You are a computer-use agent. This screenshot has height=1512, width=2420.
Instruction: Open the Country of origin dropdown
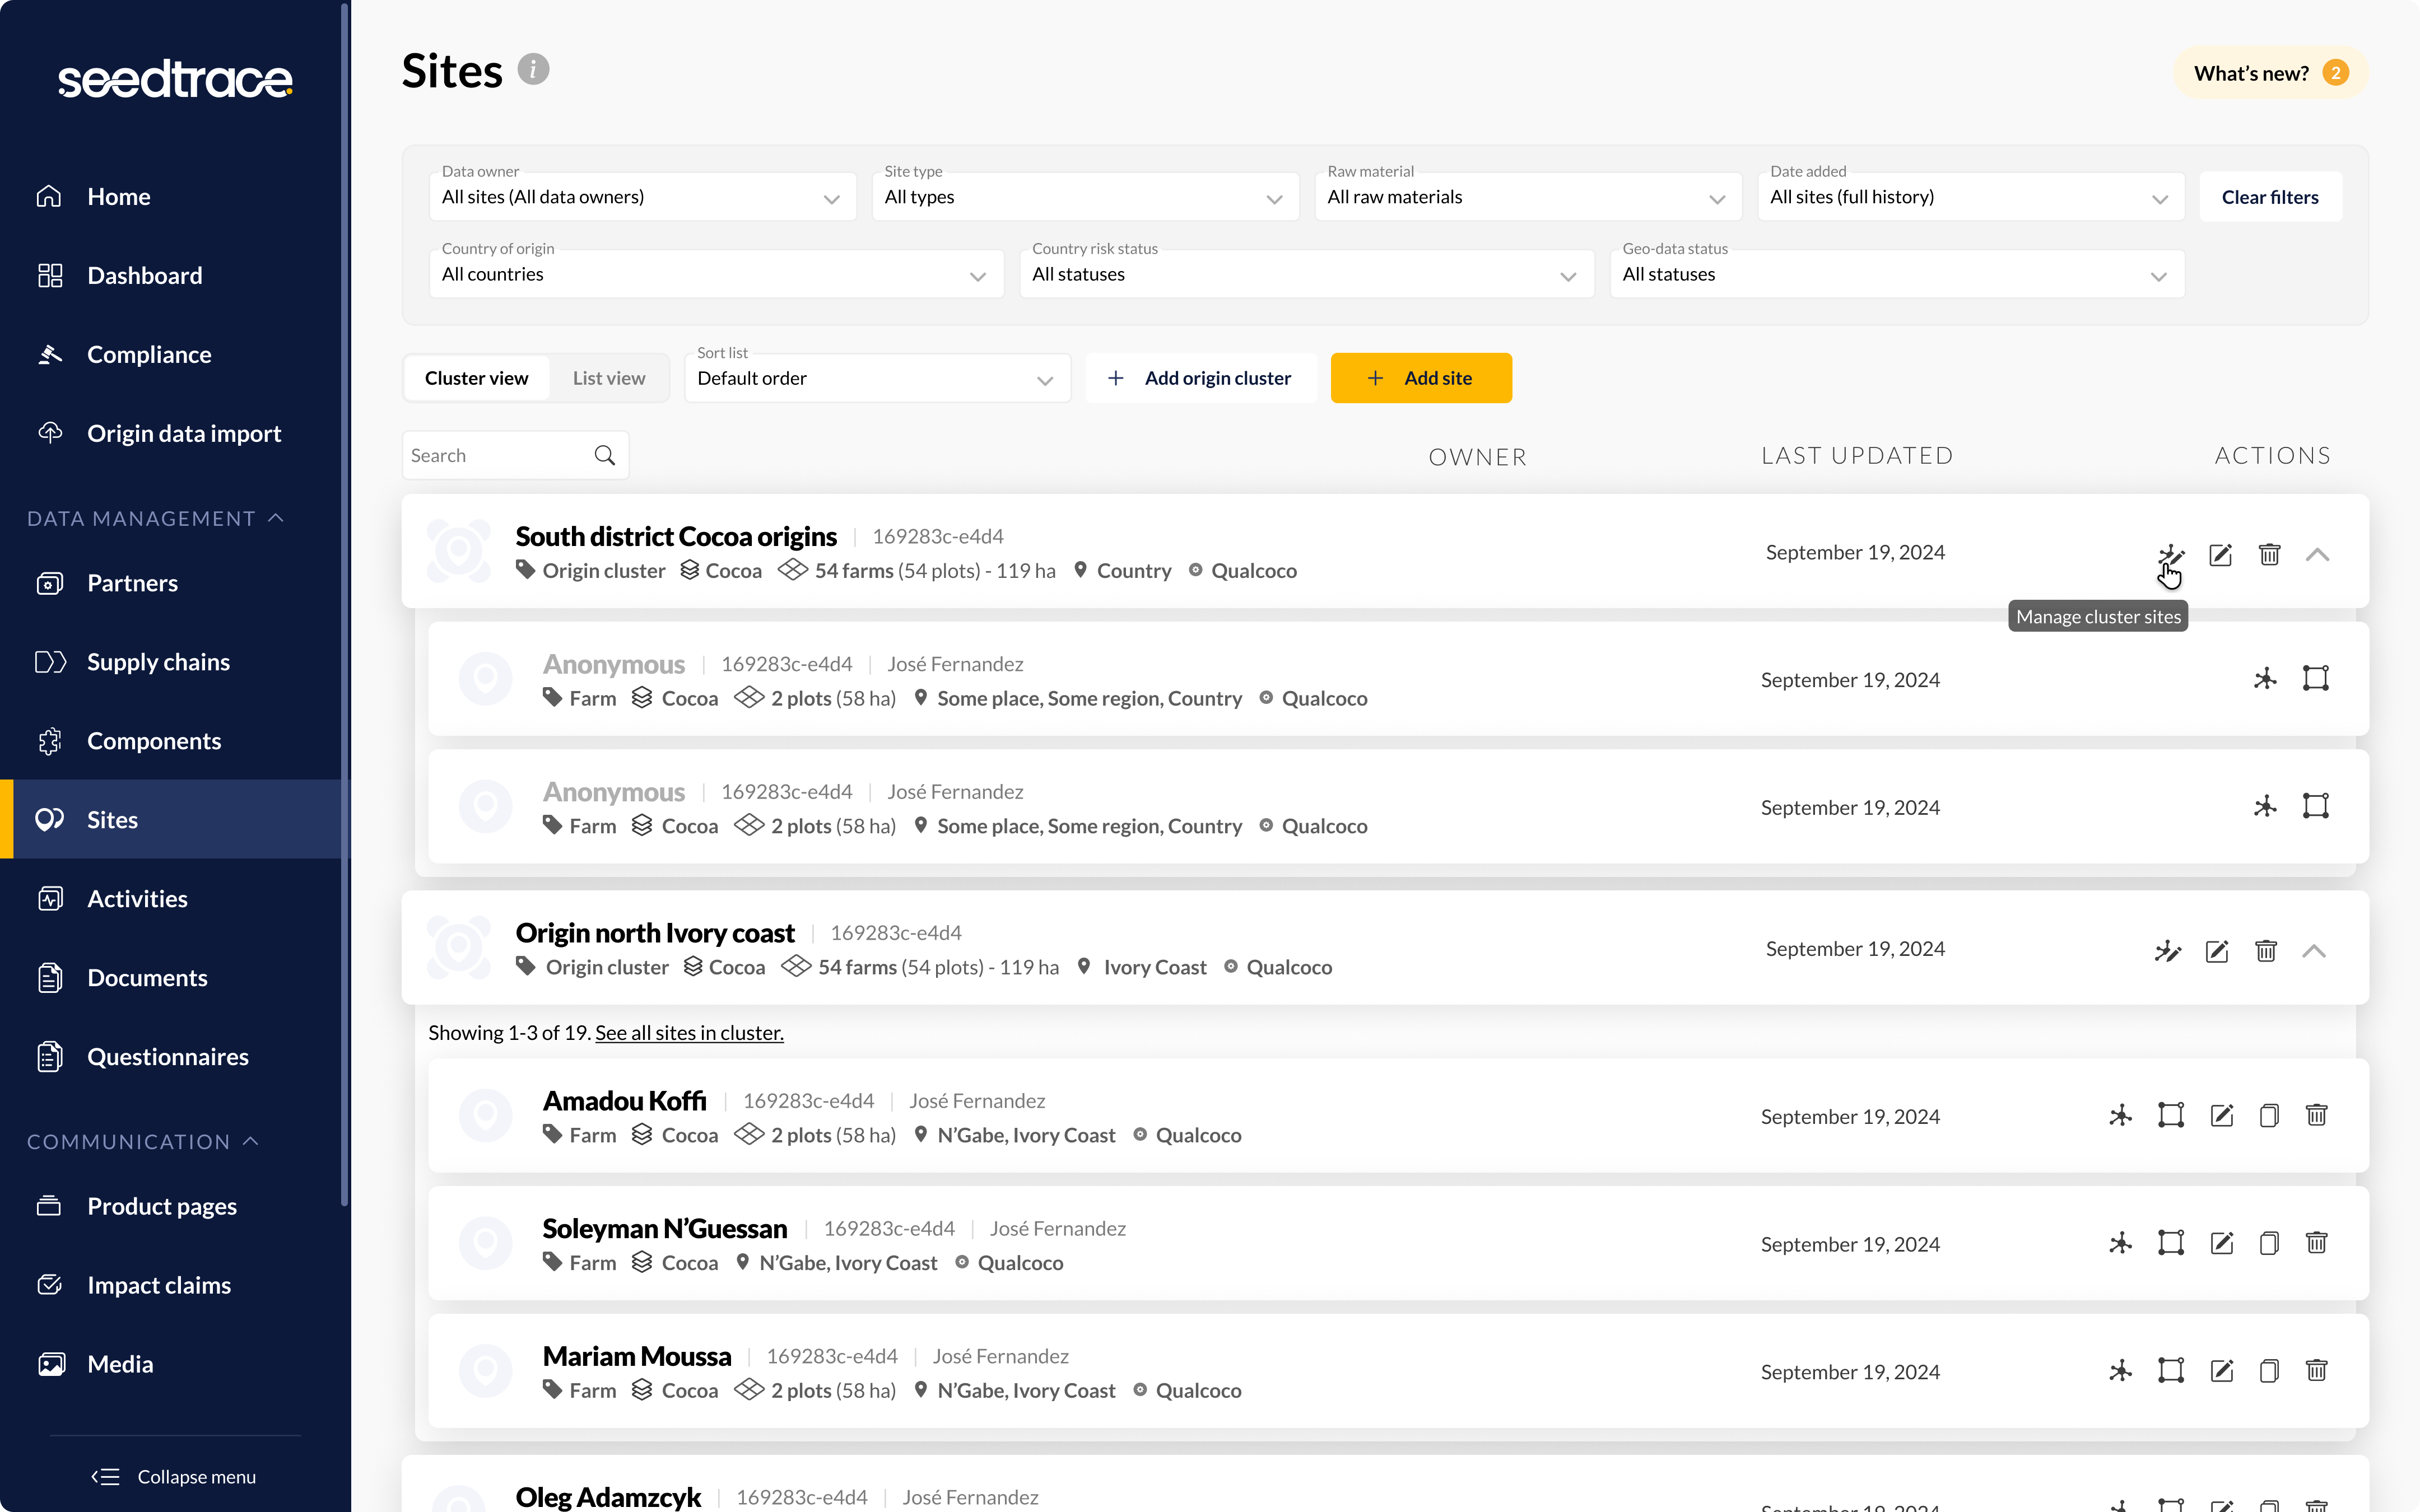(714, 274)
